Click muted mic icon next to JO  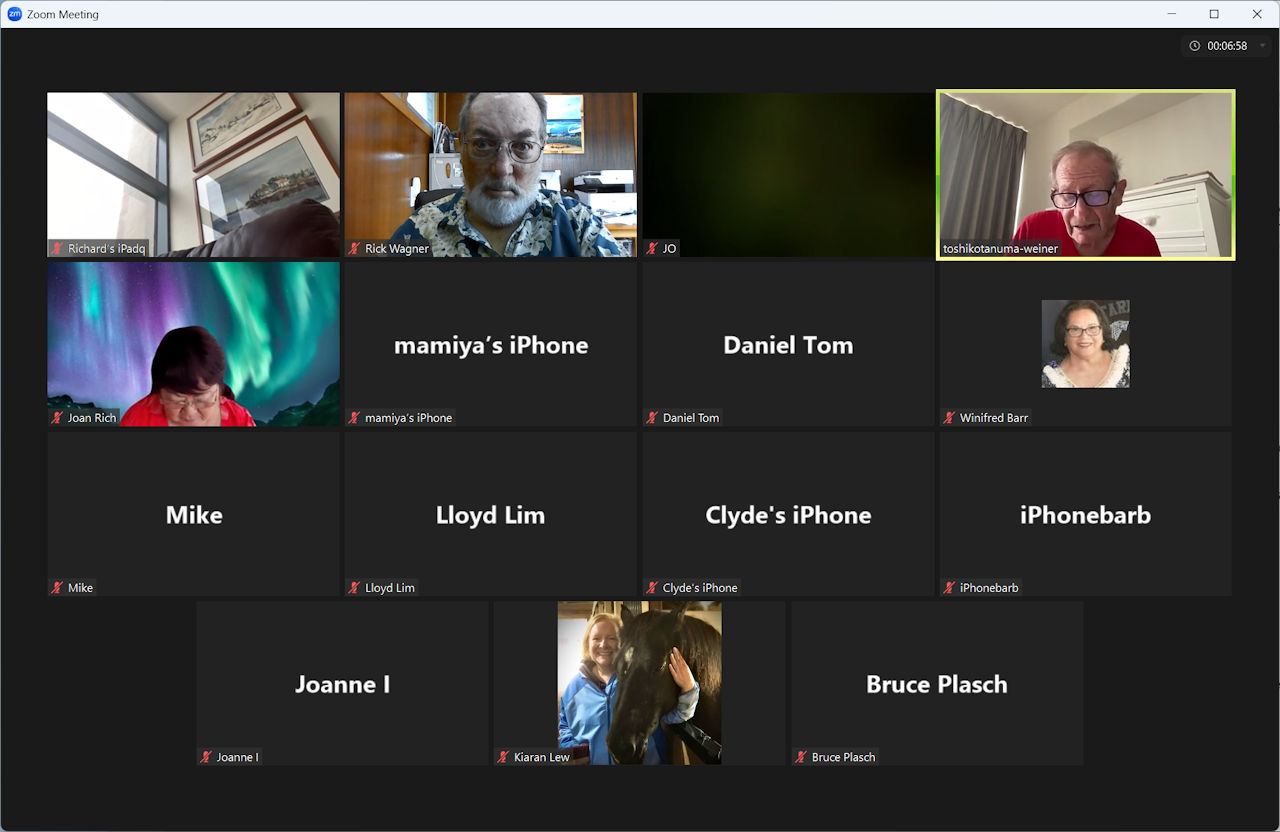(653, 248)
